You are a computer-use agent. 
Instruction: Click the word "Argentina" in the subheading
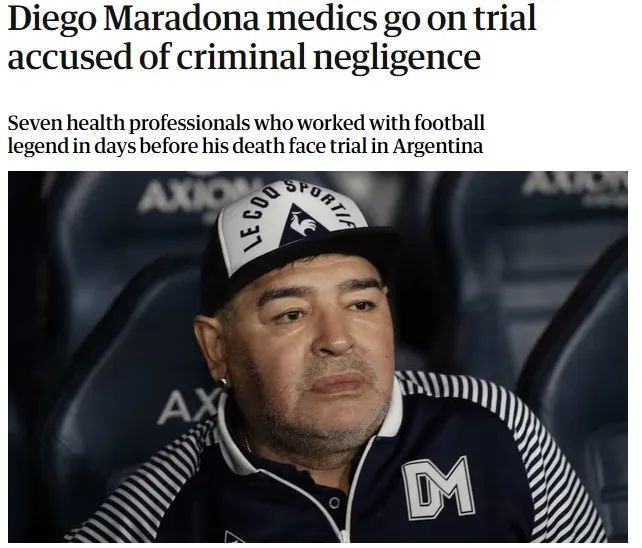click(x=438, y=147)
